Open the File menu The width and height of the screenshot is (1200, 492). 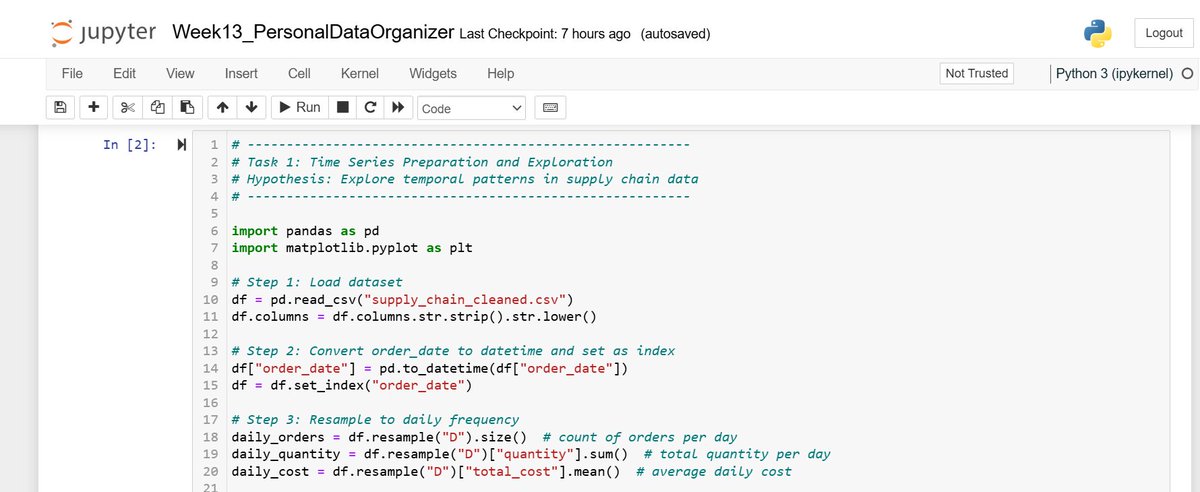[x=72, y=74]
